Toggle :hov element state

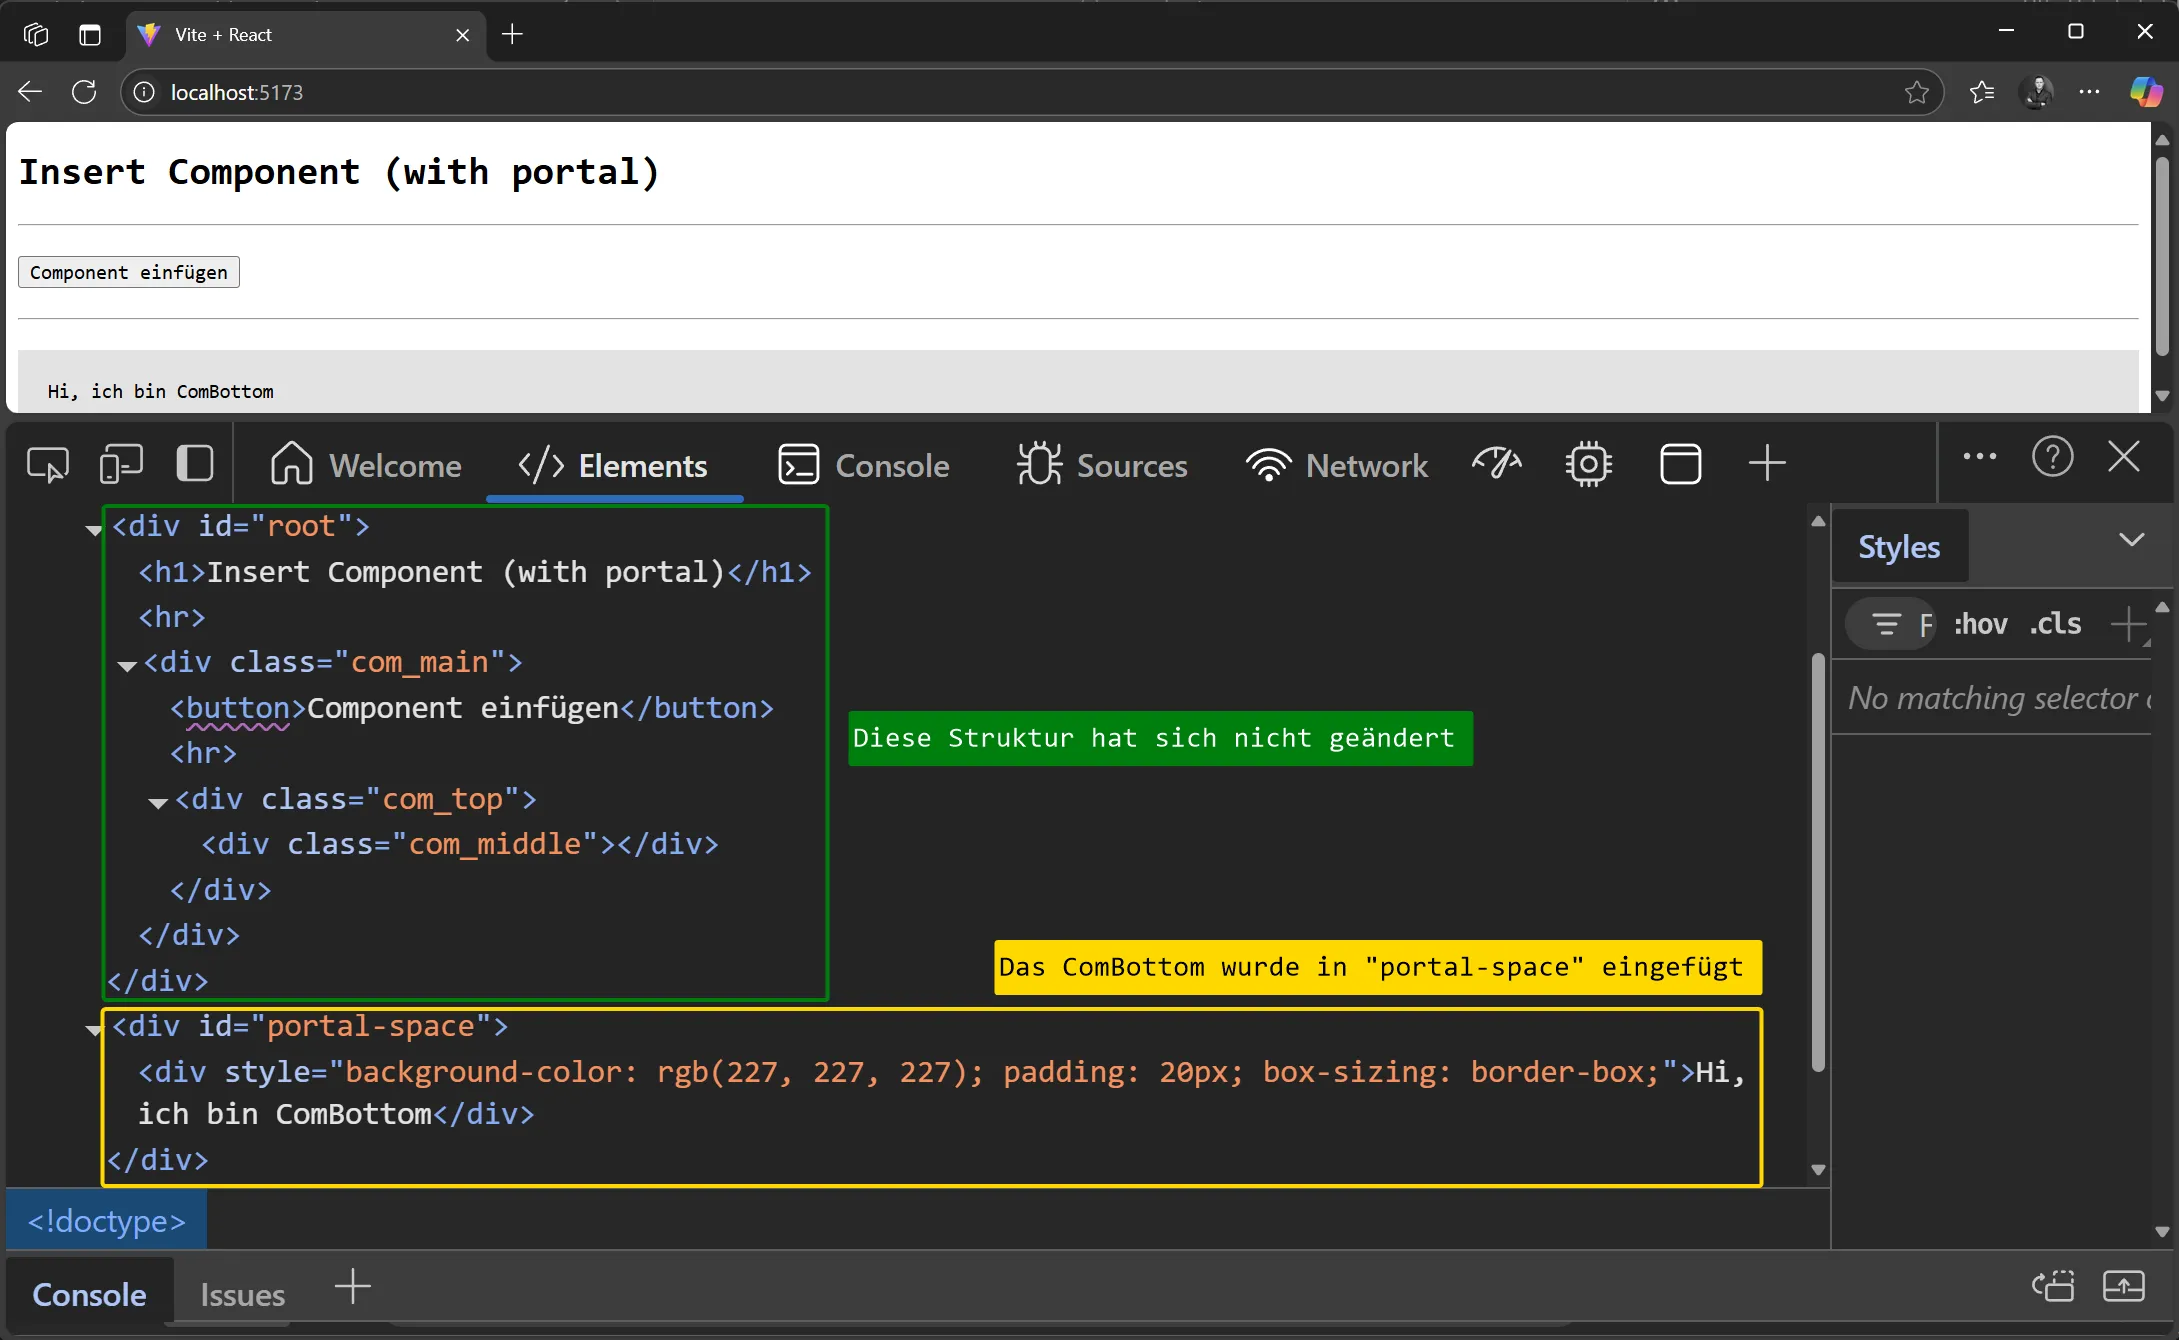(1980, 624)
